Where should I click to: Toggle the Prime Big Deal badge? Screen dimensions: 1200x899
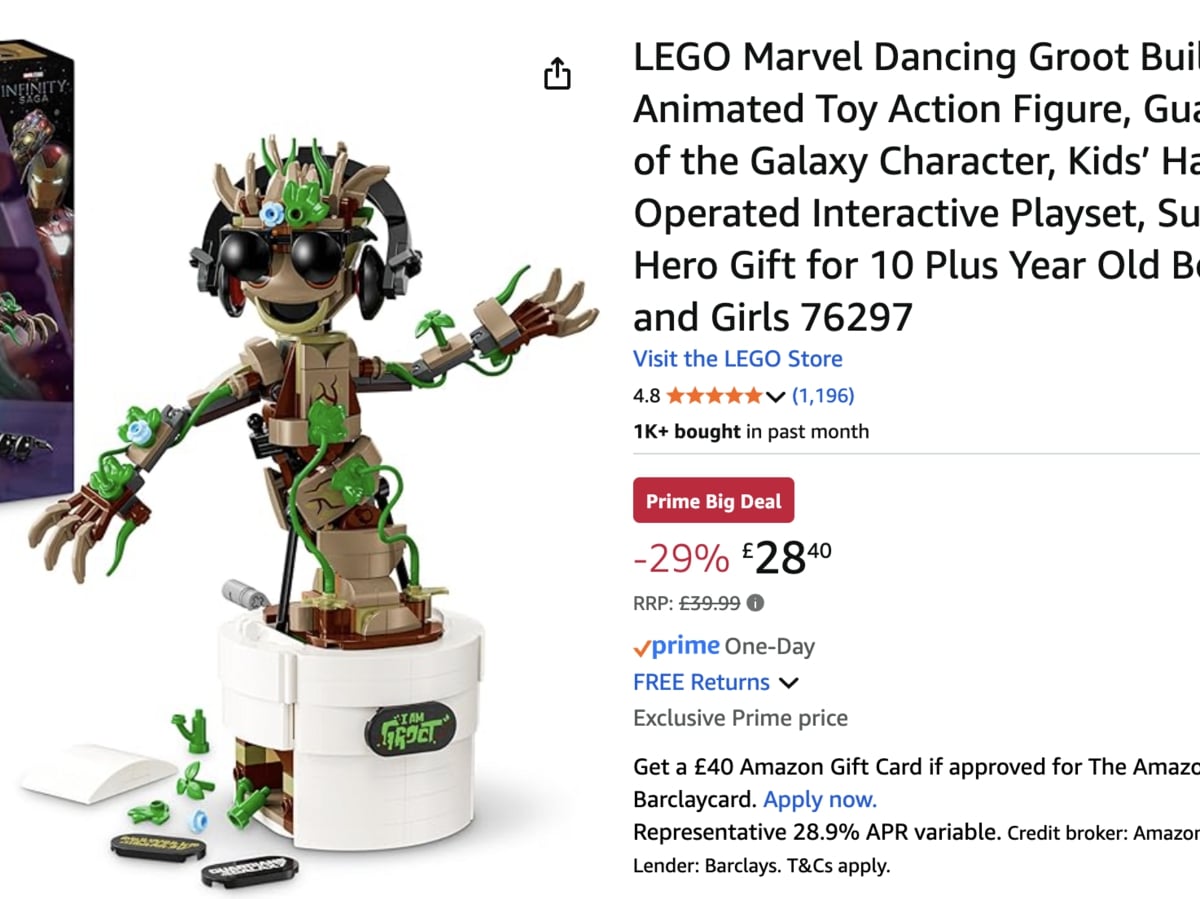click(x=713, y=500)
